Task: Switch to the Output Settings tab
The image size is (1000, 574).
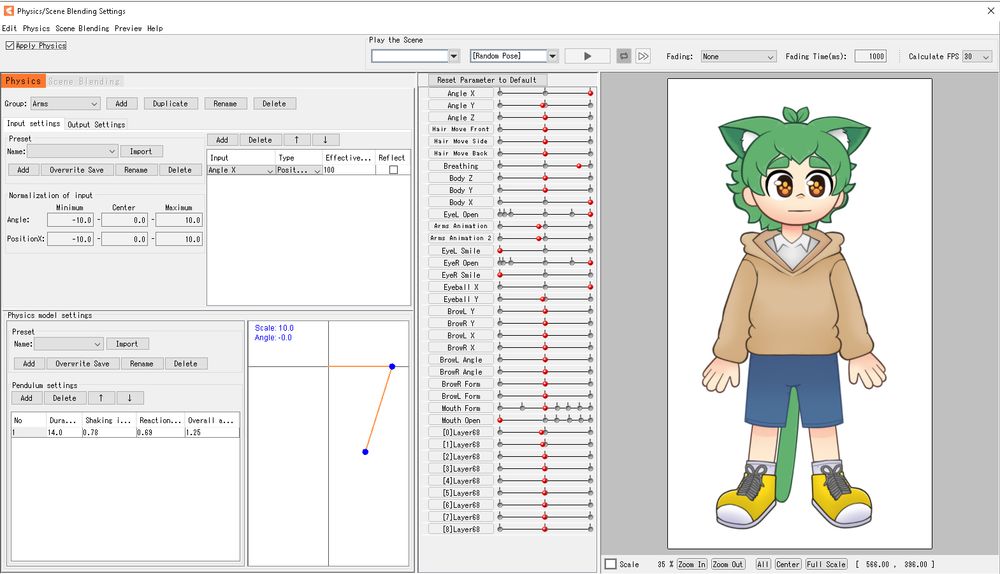Action: point(96,124)
